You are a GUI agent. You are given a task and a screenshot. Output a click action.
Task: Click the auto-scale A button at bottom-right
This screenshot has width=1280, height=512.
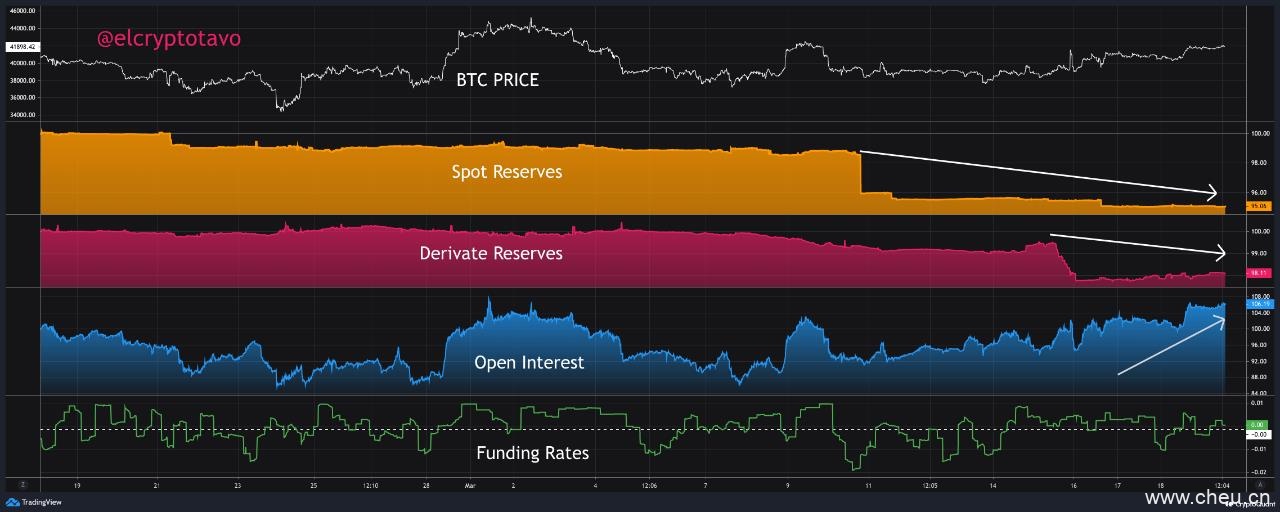click(1260, 484)
